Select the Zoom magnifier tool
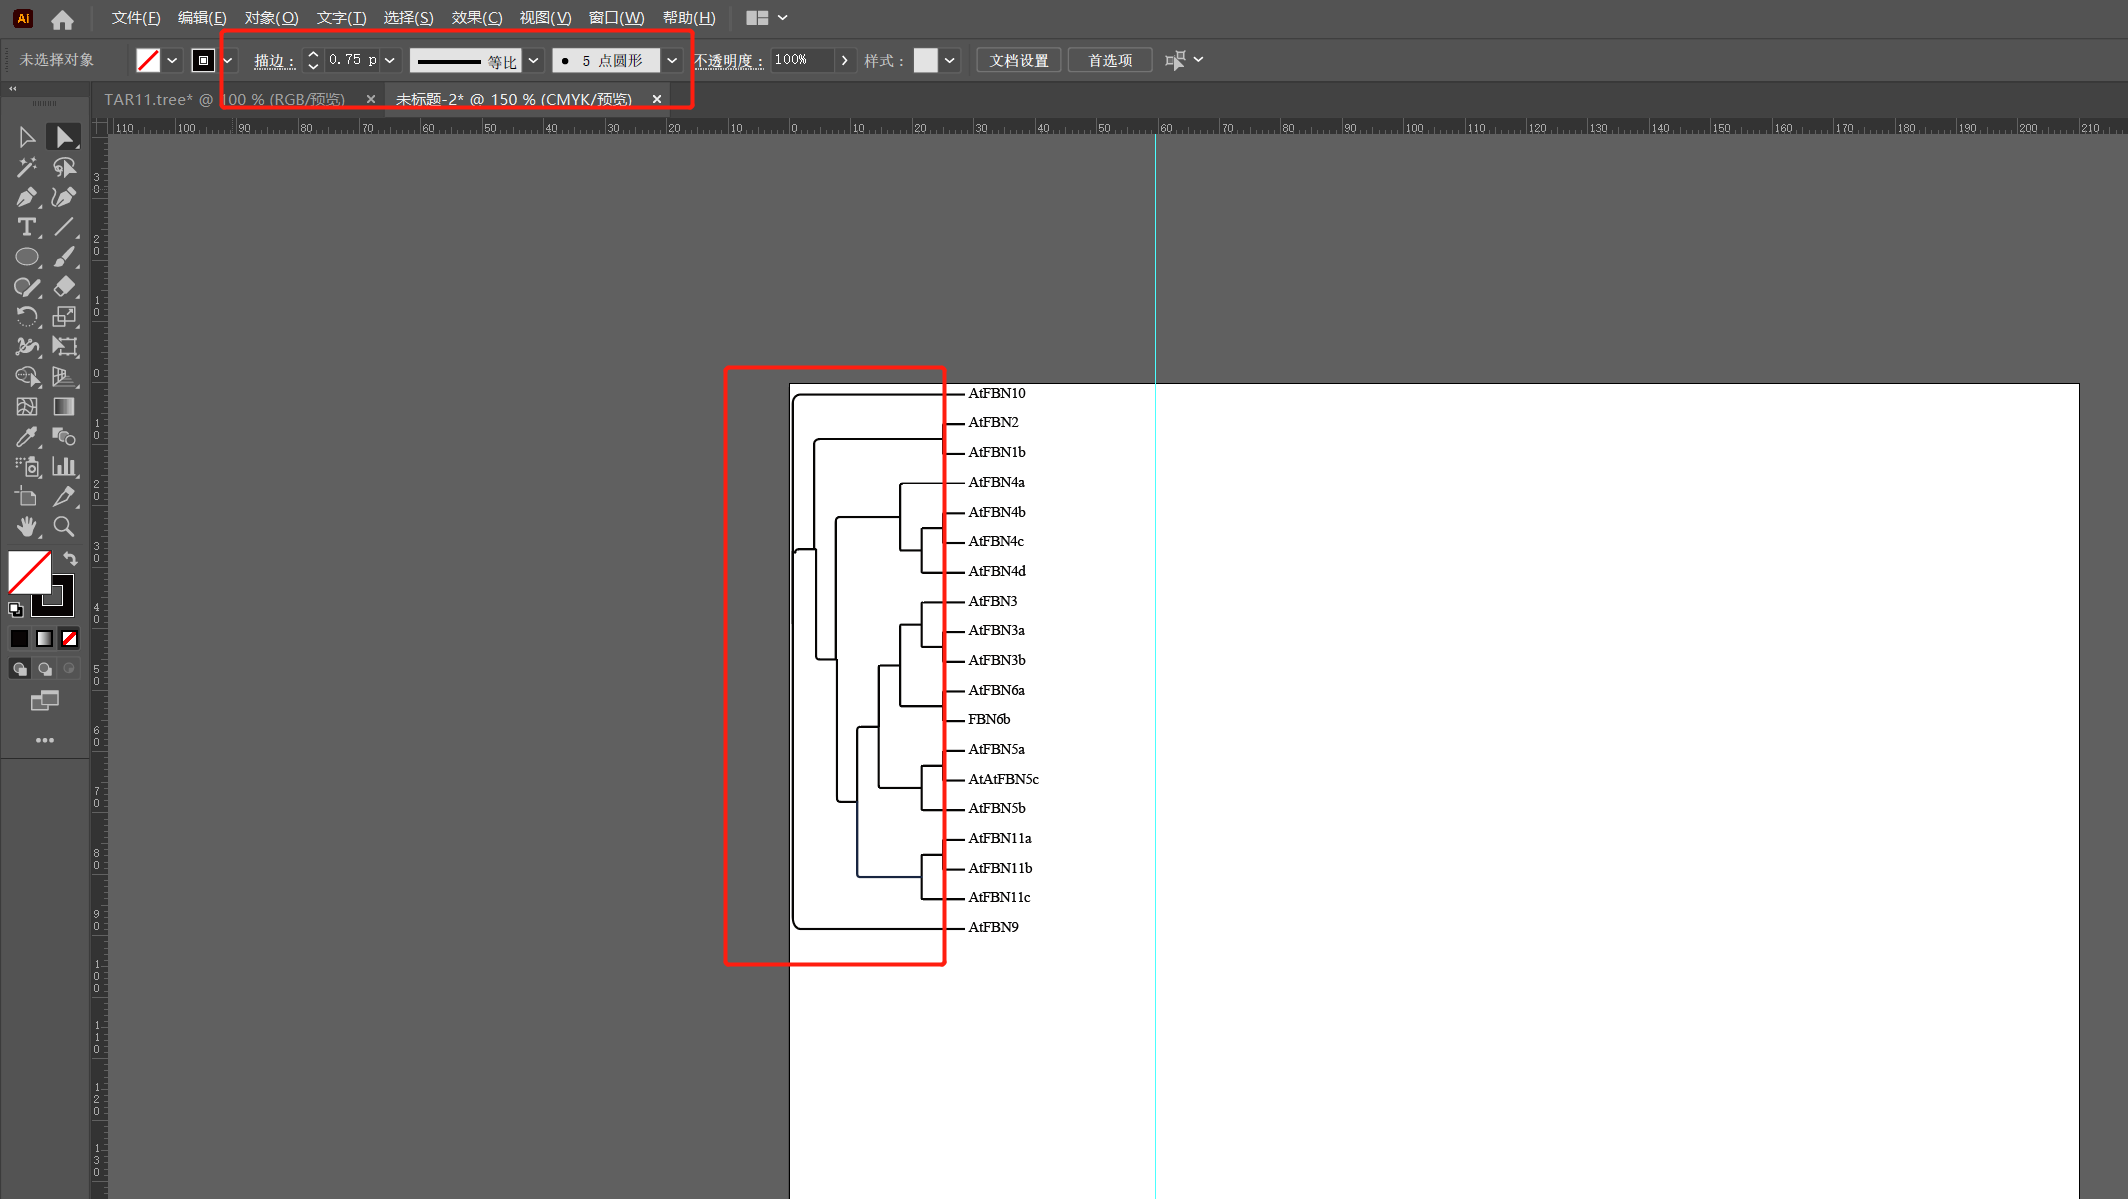 64,526
